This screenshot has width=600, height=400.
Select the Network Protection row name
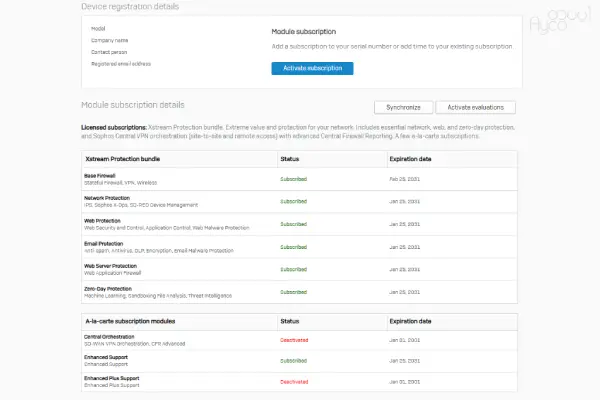coord(107,198)
